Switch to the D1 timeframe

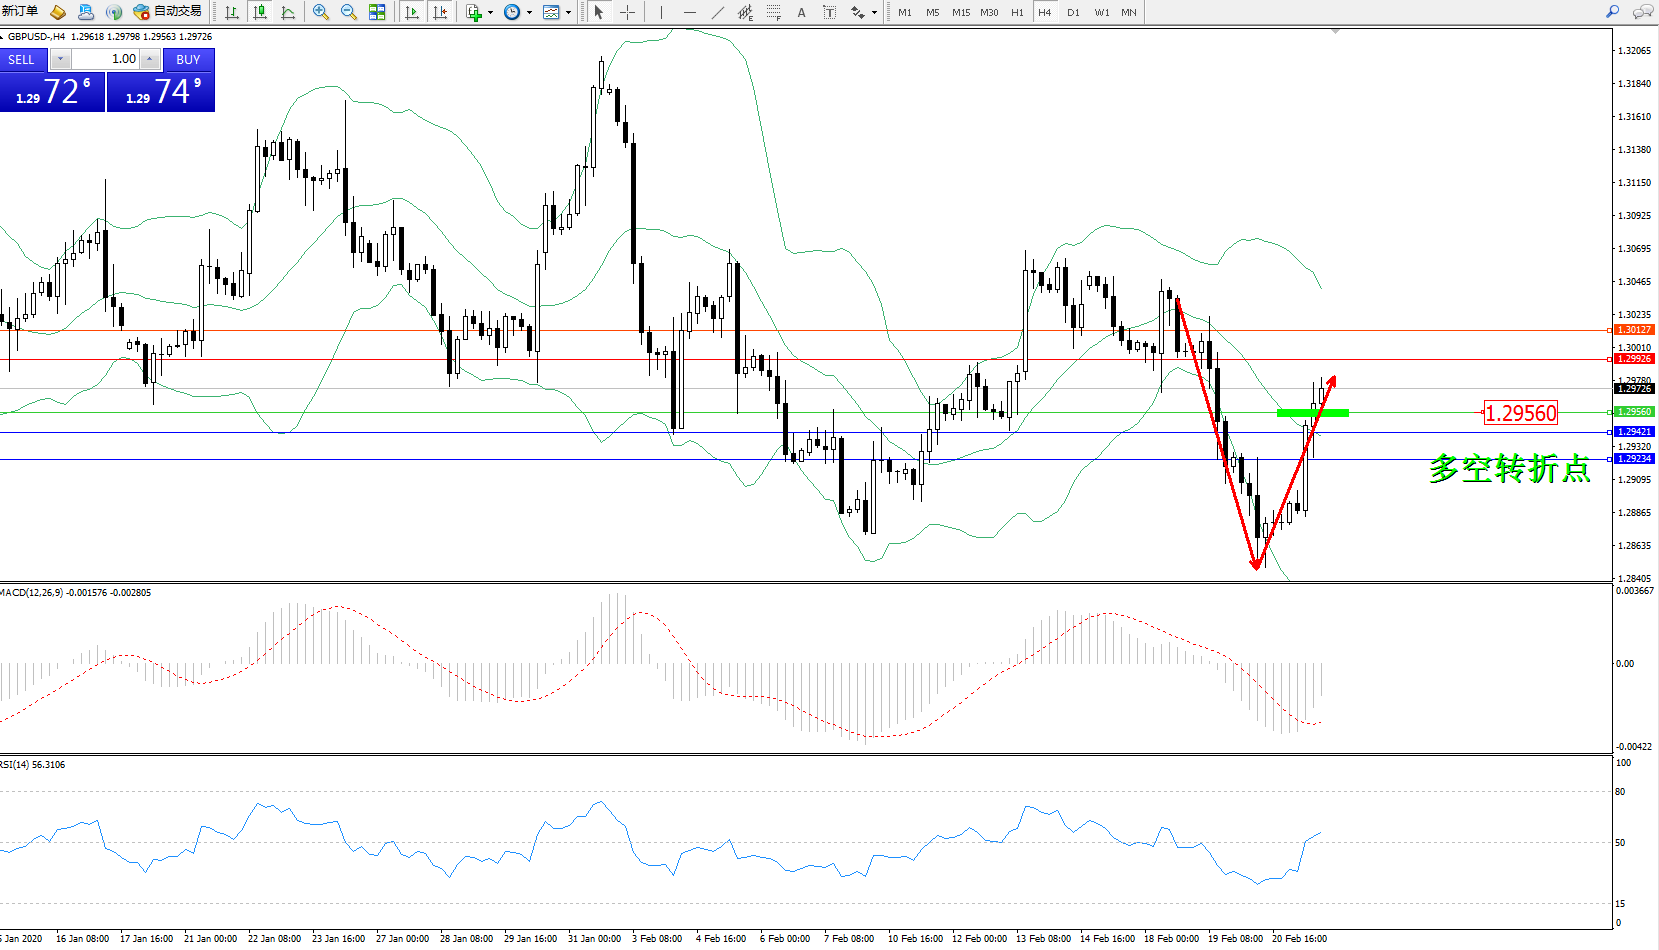coord(1073,12)
